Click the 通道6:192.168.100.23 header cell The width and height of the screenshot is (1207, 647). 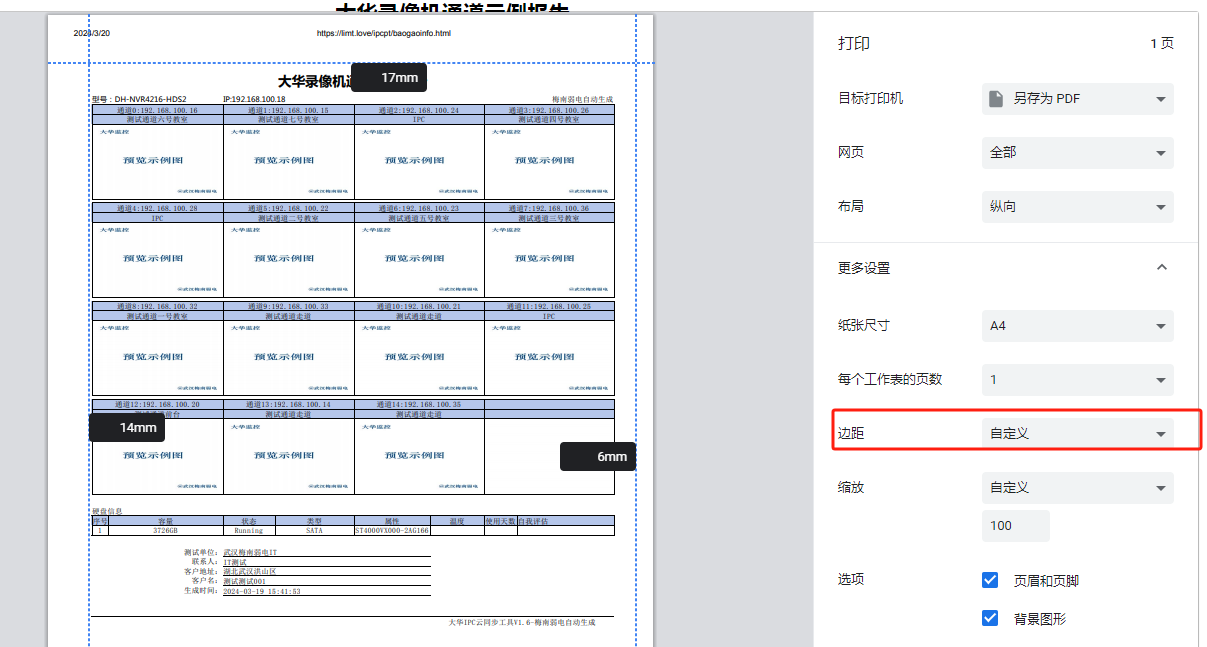point(419,208)
